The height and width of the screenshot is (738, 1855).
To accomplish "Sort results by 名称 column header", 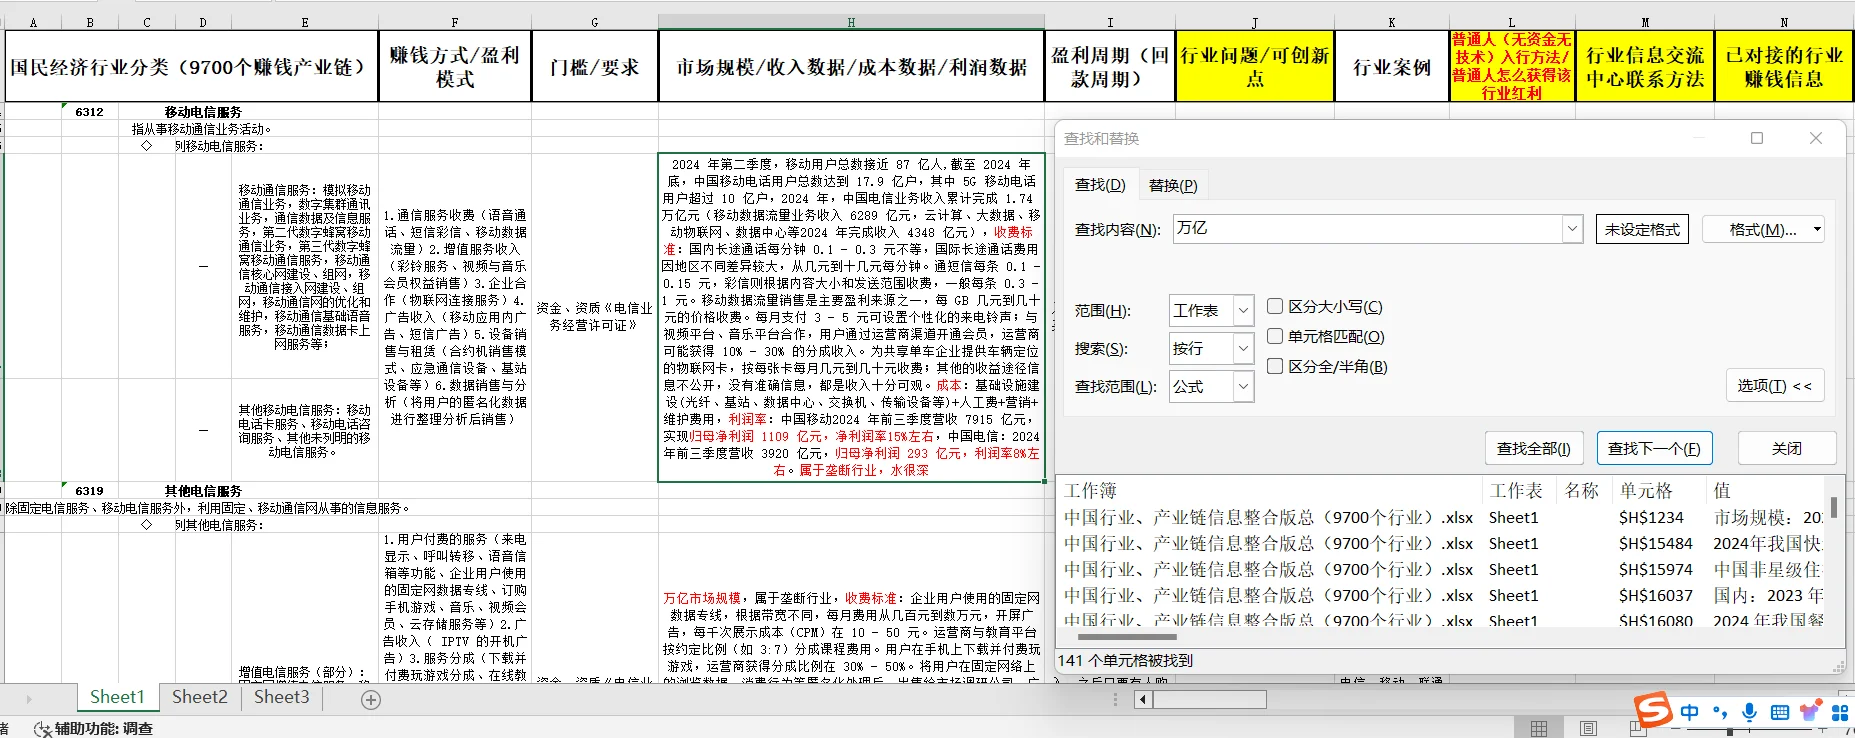I will (1584, 491).
